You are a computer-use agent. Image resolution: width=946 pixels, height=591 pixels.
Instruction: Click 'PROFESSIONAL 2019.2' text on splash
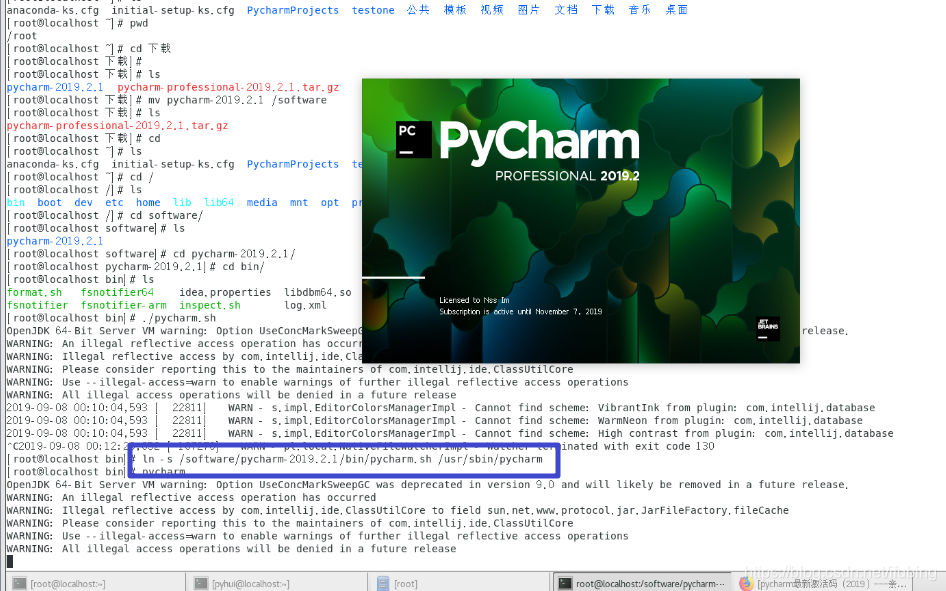(567, 176)
